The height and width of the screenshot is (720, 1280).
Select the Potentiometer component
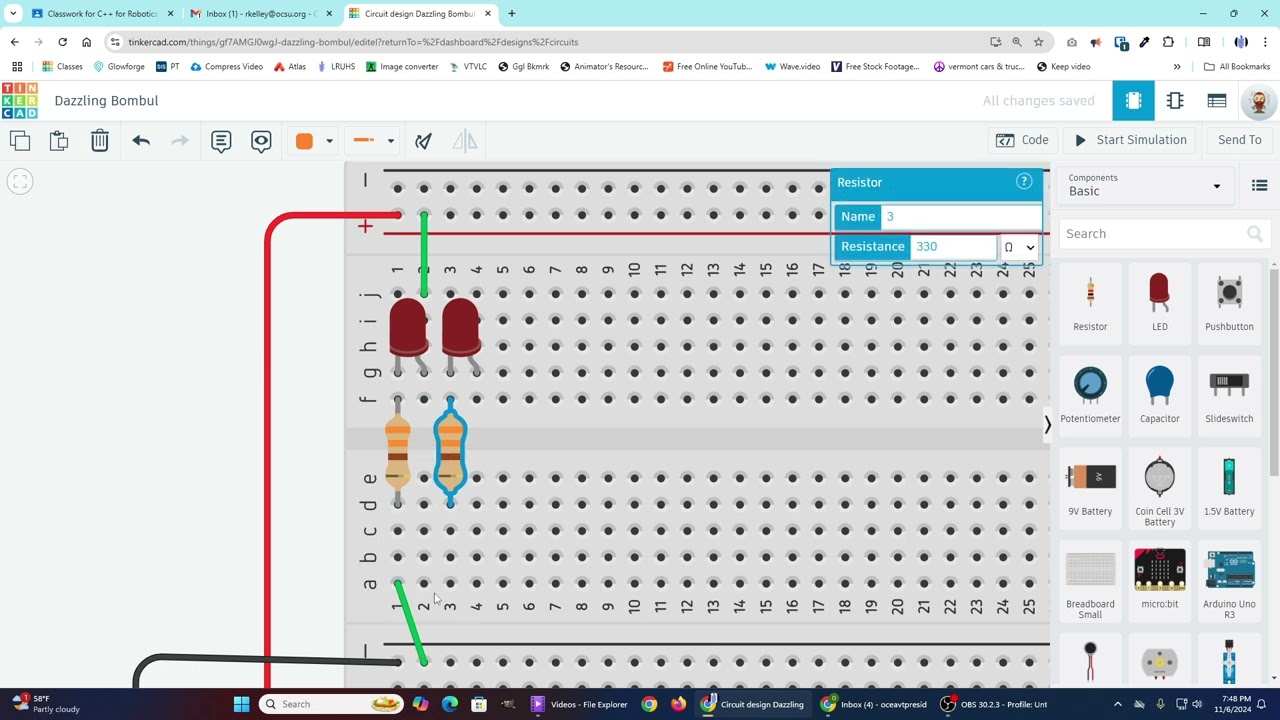click(x=1090, y=394)
